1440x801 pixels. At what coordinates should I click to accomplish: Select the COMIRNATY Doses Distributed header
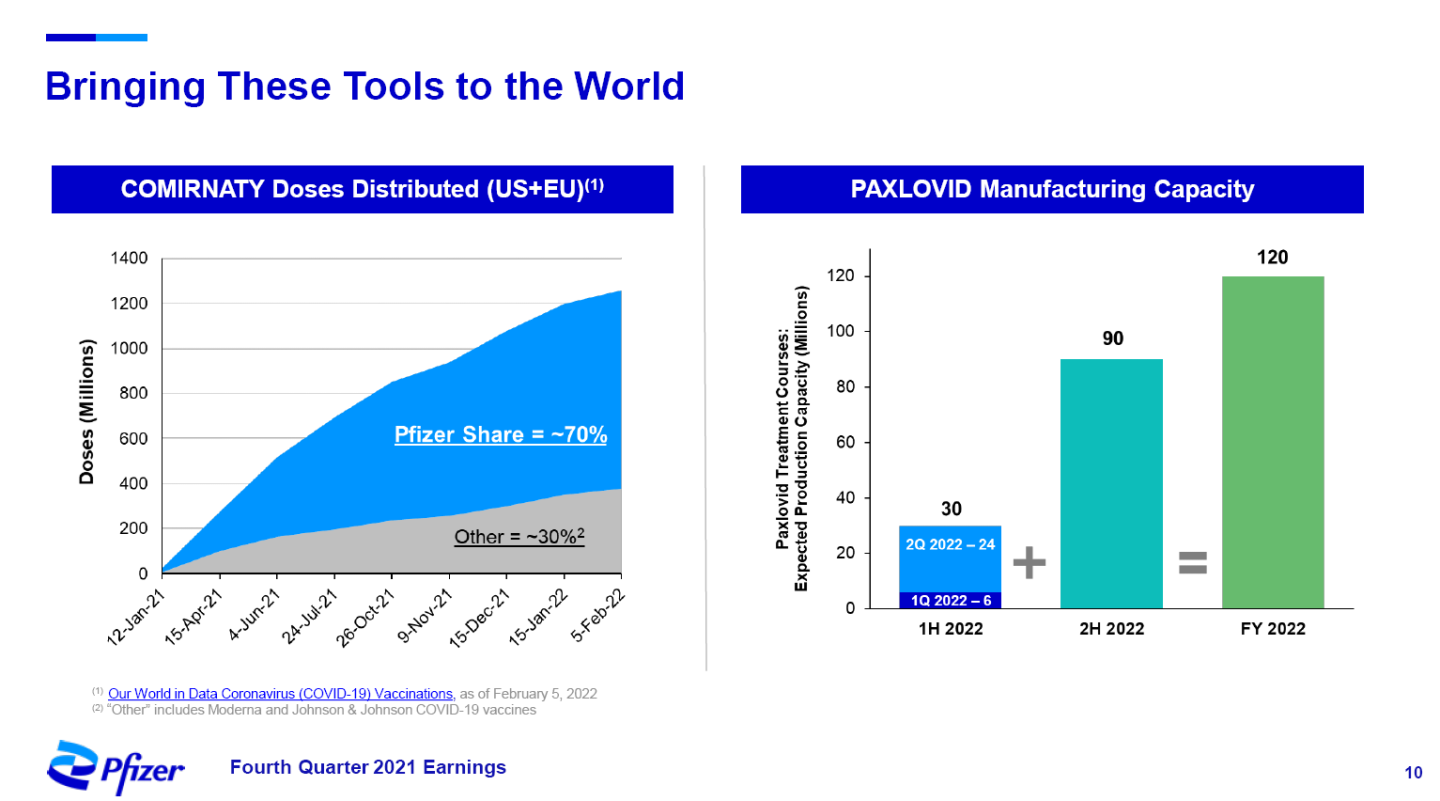pyautogui.click(x=362, y=189)
